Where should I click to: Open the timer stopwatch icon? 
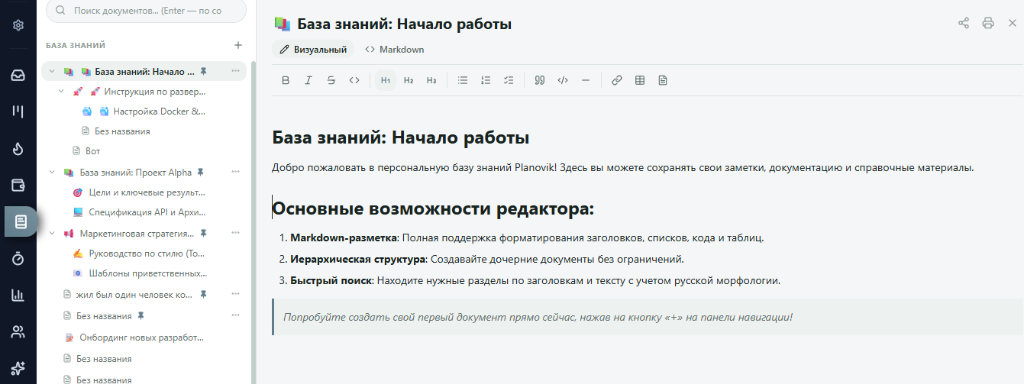point(18,259)
